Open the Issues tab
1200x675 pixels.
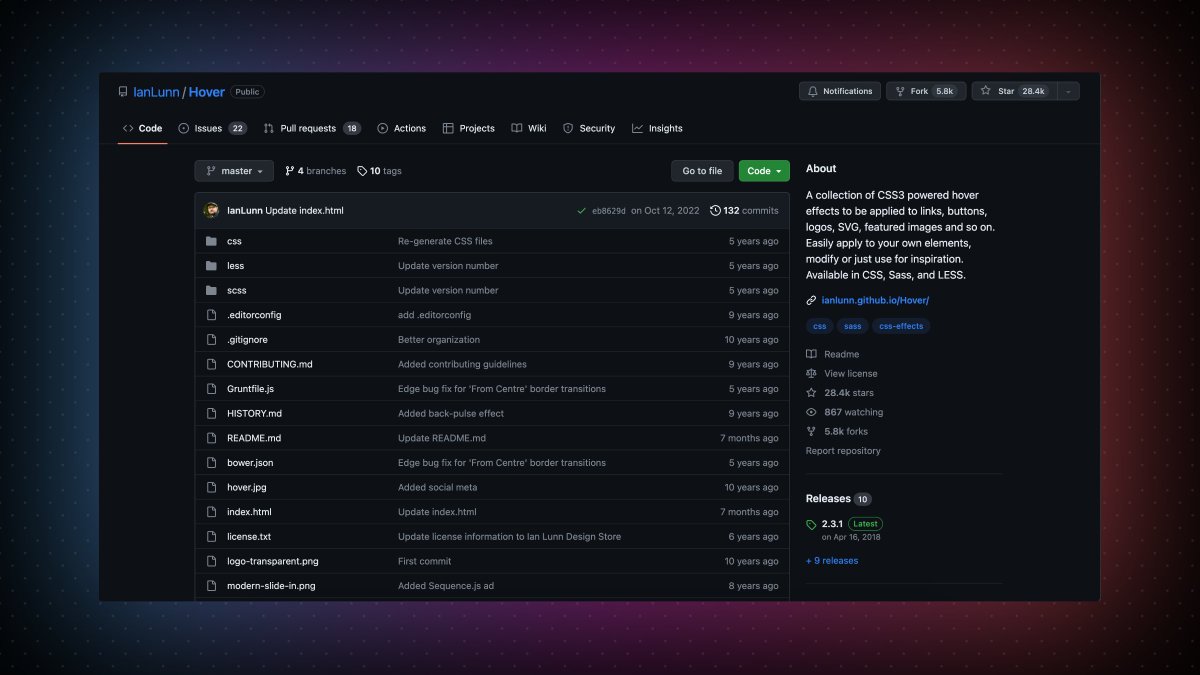tap(212, 128)
